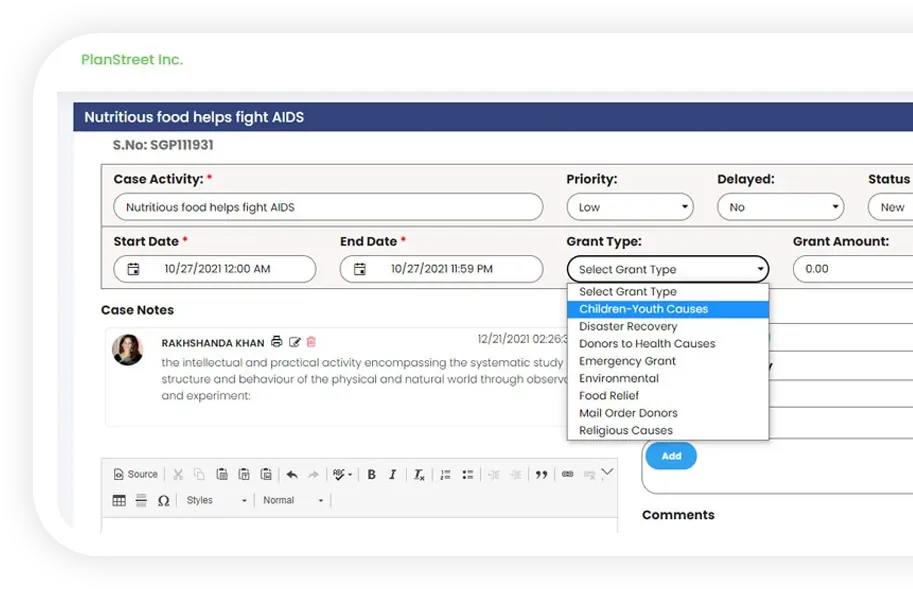Open the Delayed dropdown showing No
Viewport: 913px width, 589px height.
[x=779, y=207]
